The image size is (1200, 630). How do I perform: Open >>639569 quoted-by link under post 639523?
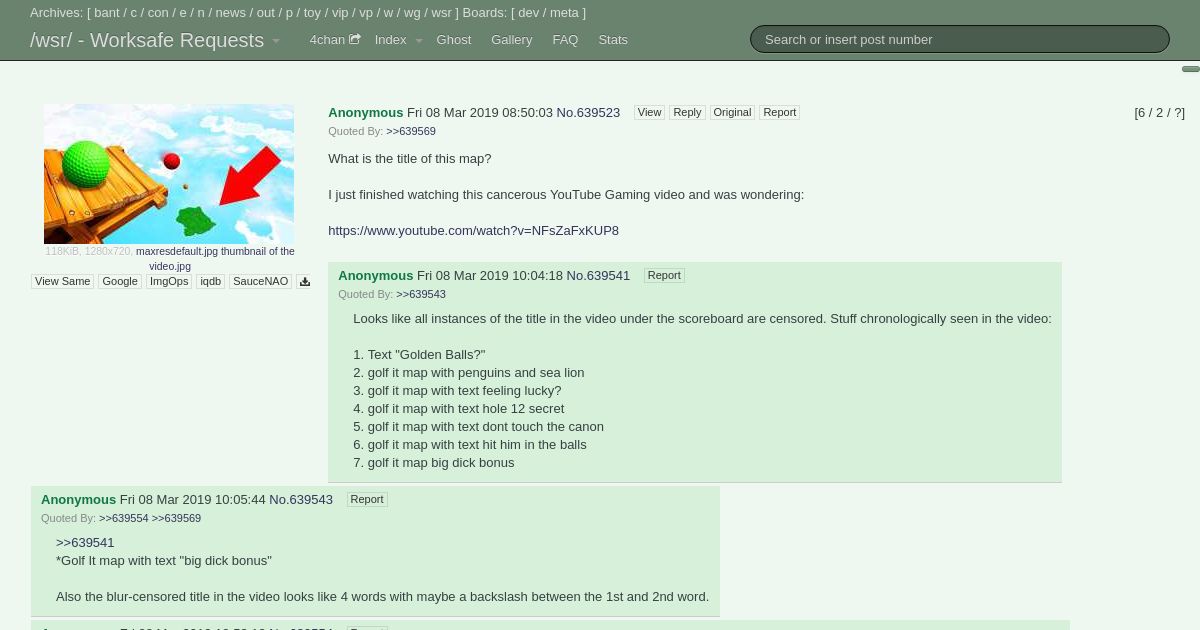tap(411, 132)
